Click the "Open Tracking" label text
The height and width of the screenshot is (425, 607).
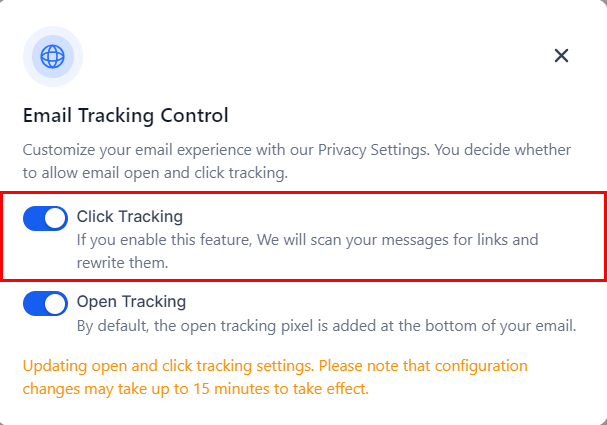point(131,301)
